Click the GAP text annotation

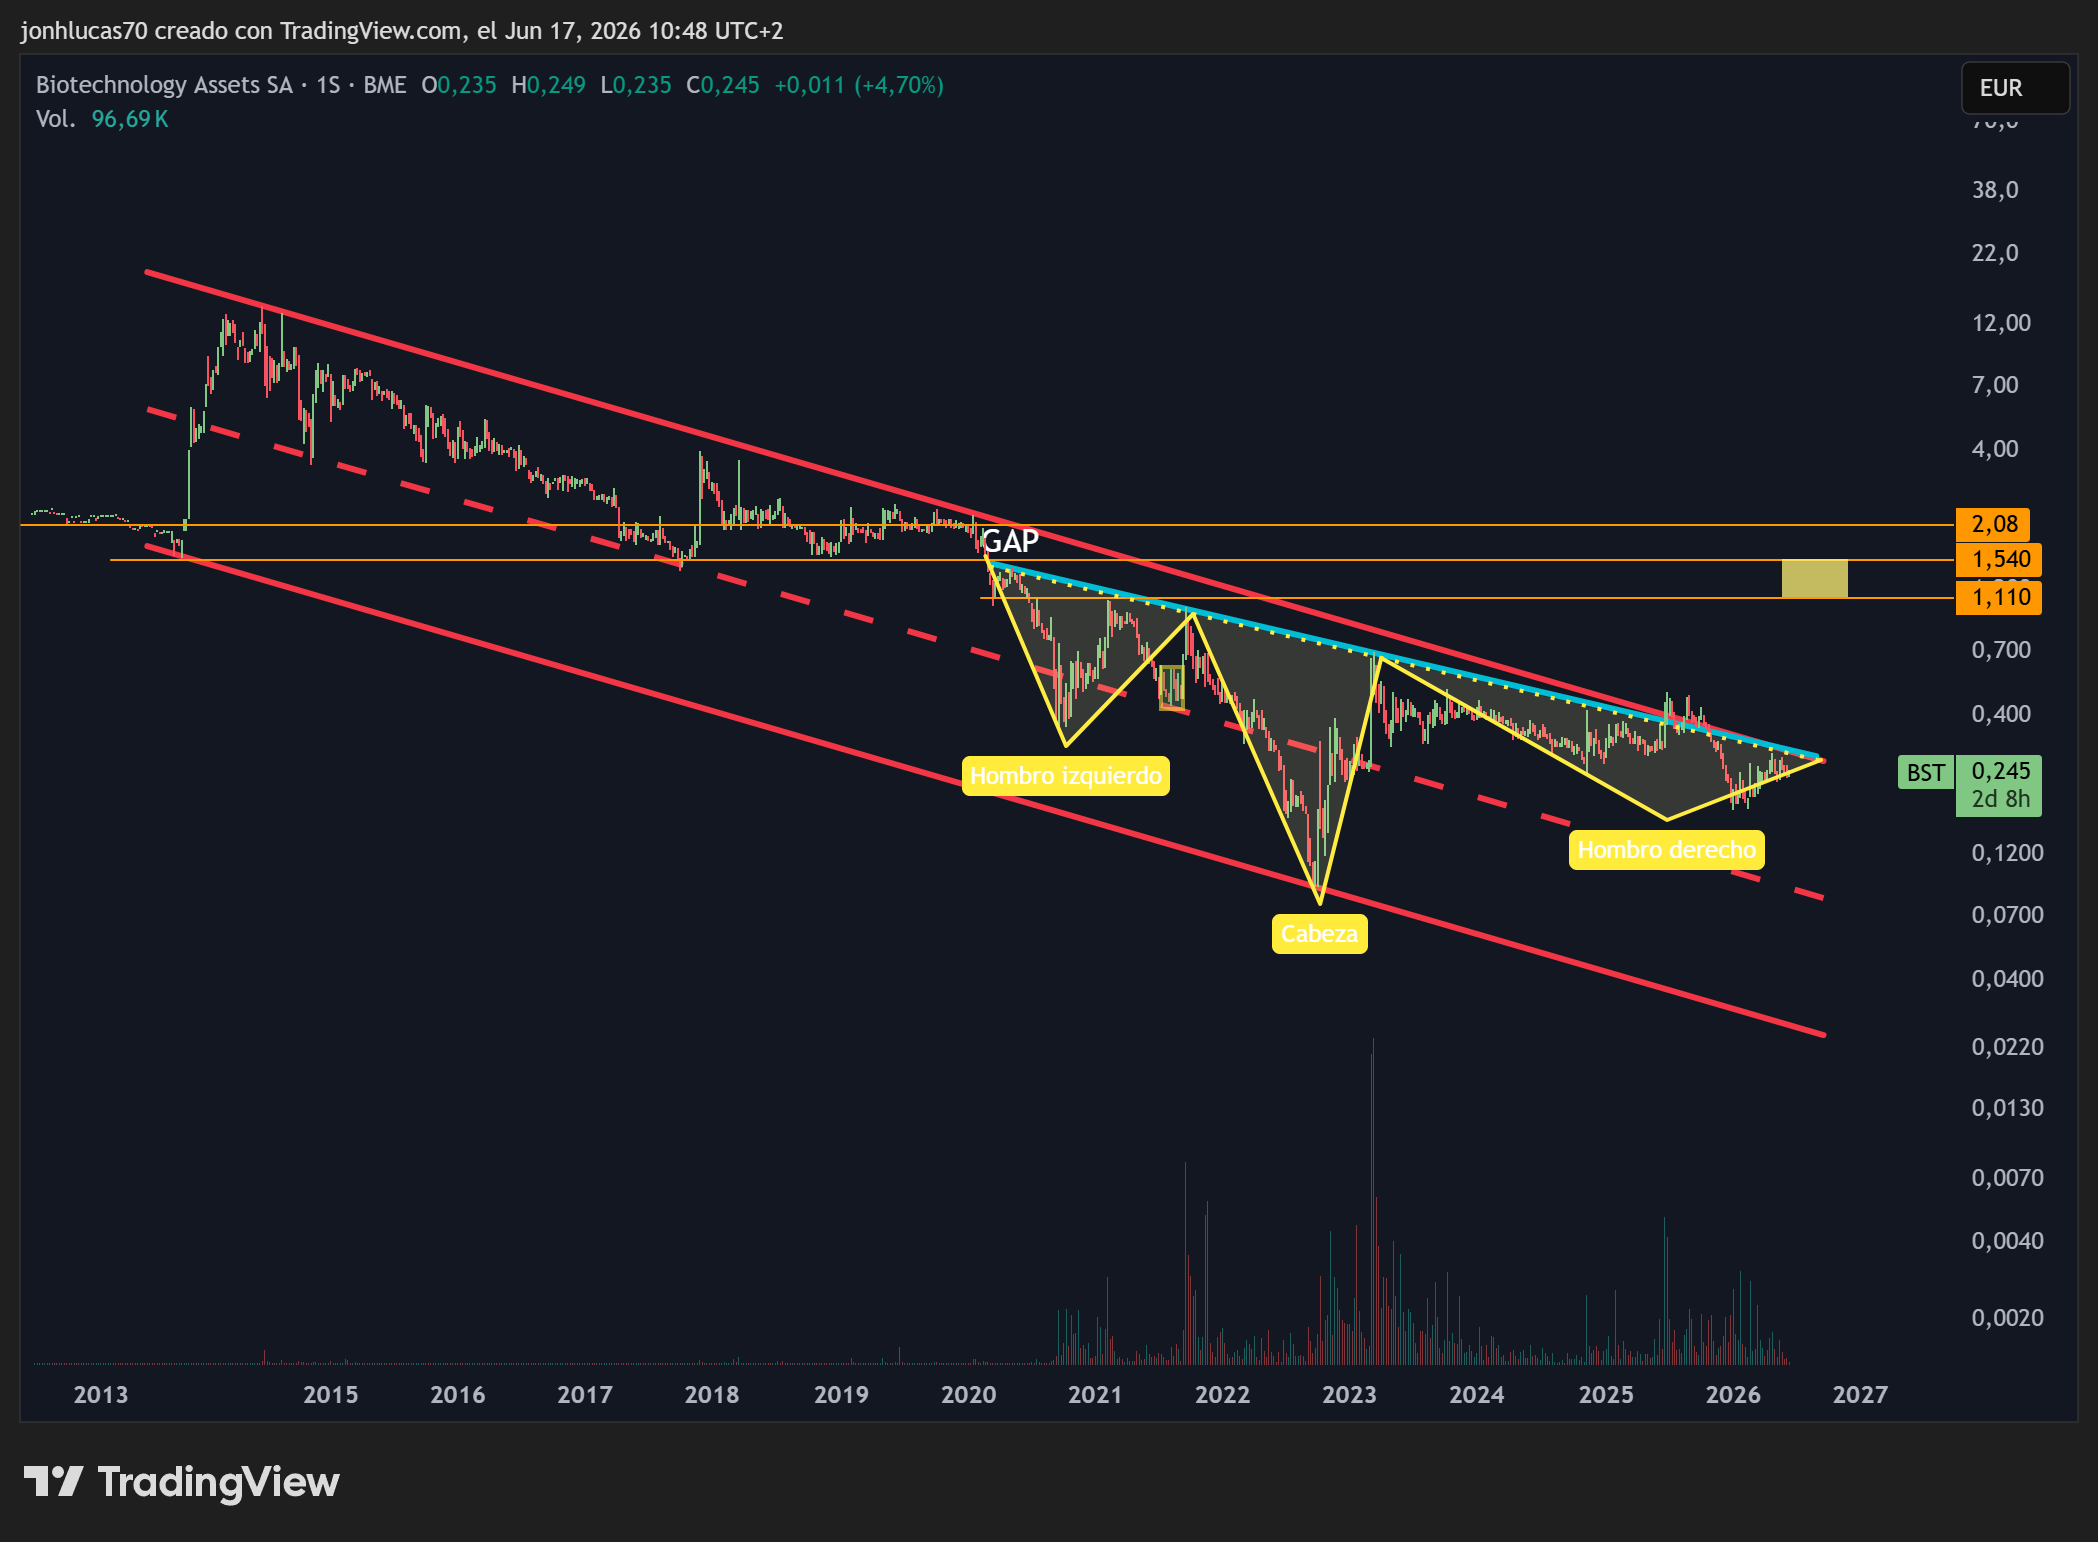[x=1011, y=541]
